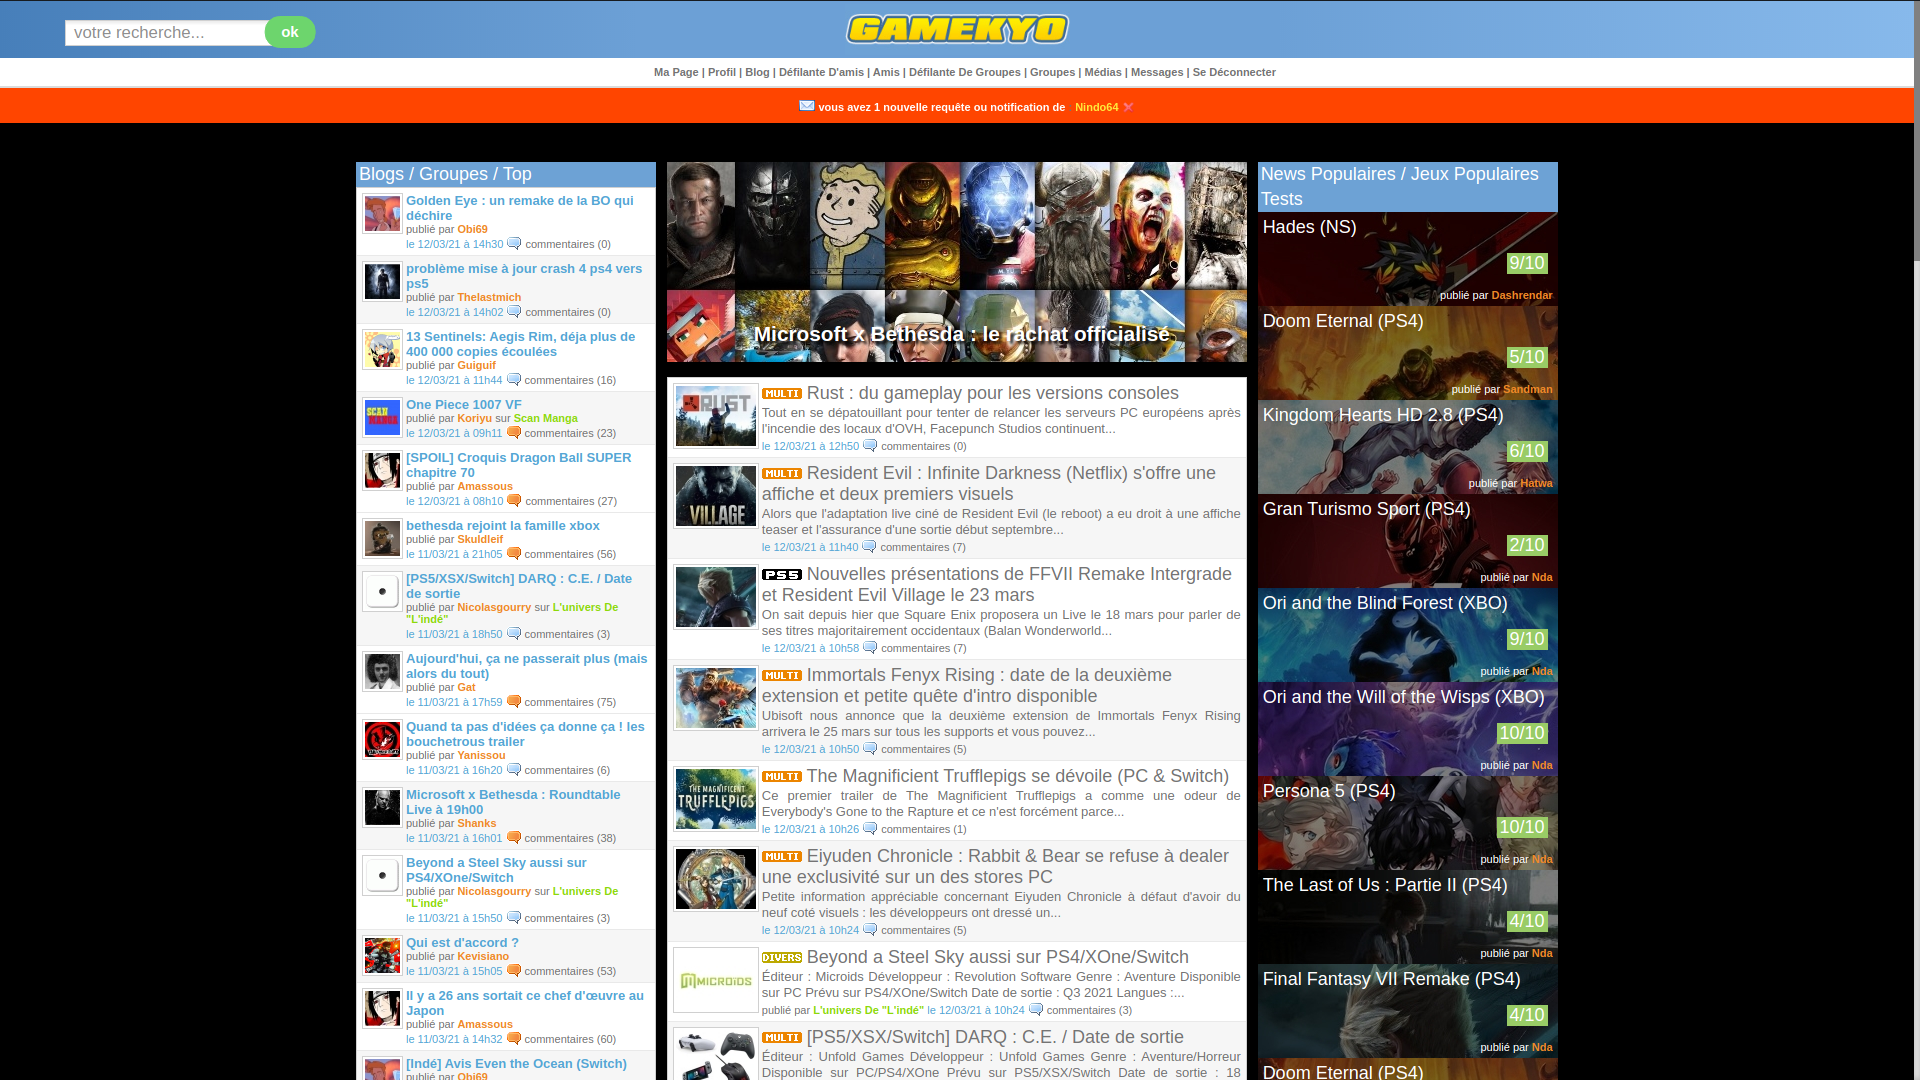Click the Gamekyo logo
1920x1080 pixels.
pos(957,29)
